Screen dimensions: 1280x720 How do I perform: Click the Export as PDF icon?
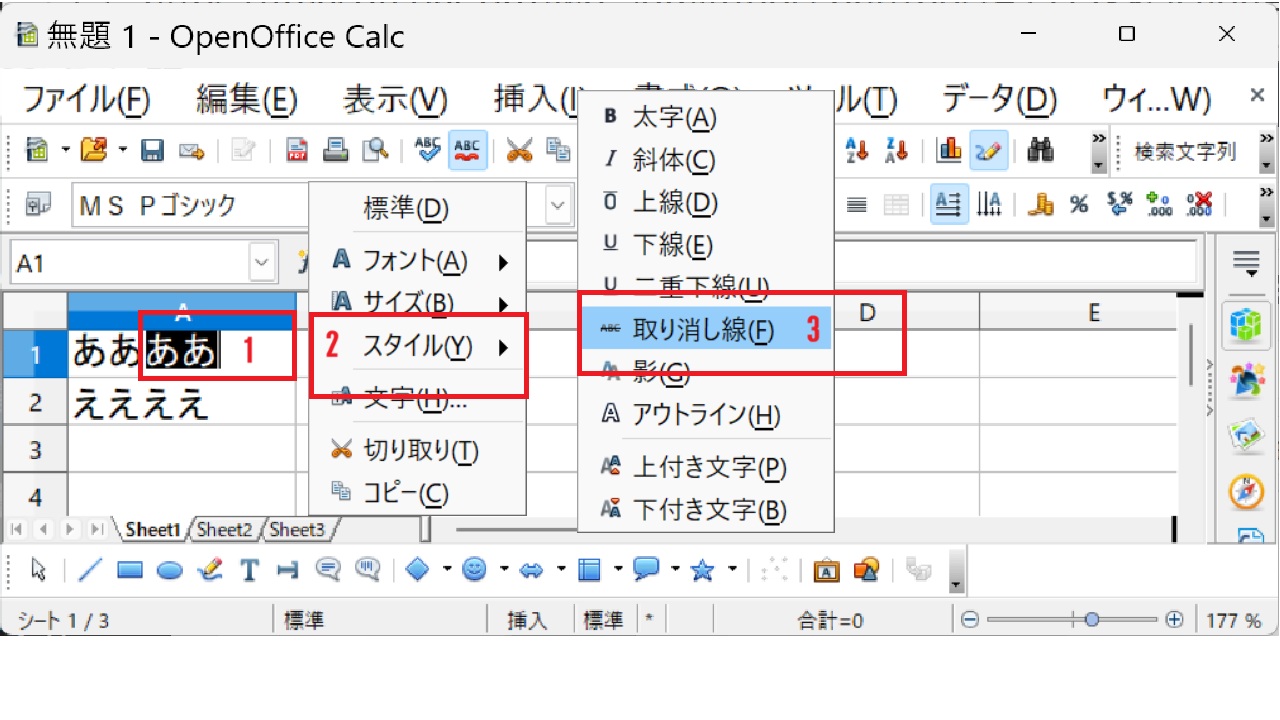tap(297, 151)
